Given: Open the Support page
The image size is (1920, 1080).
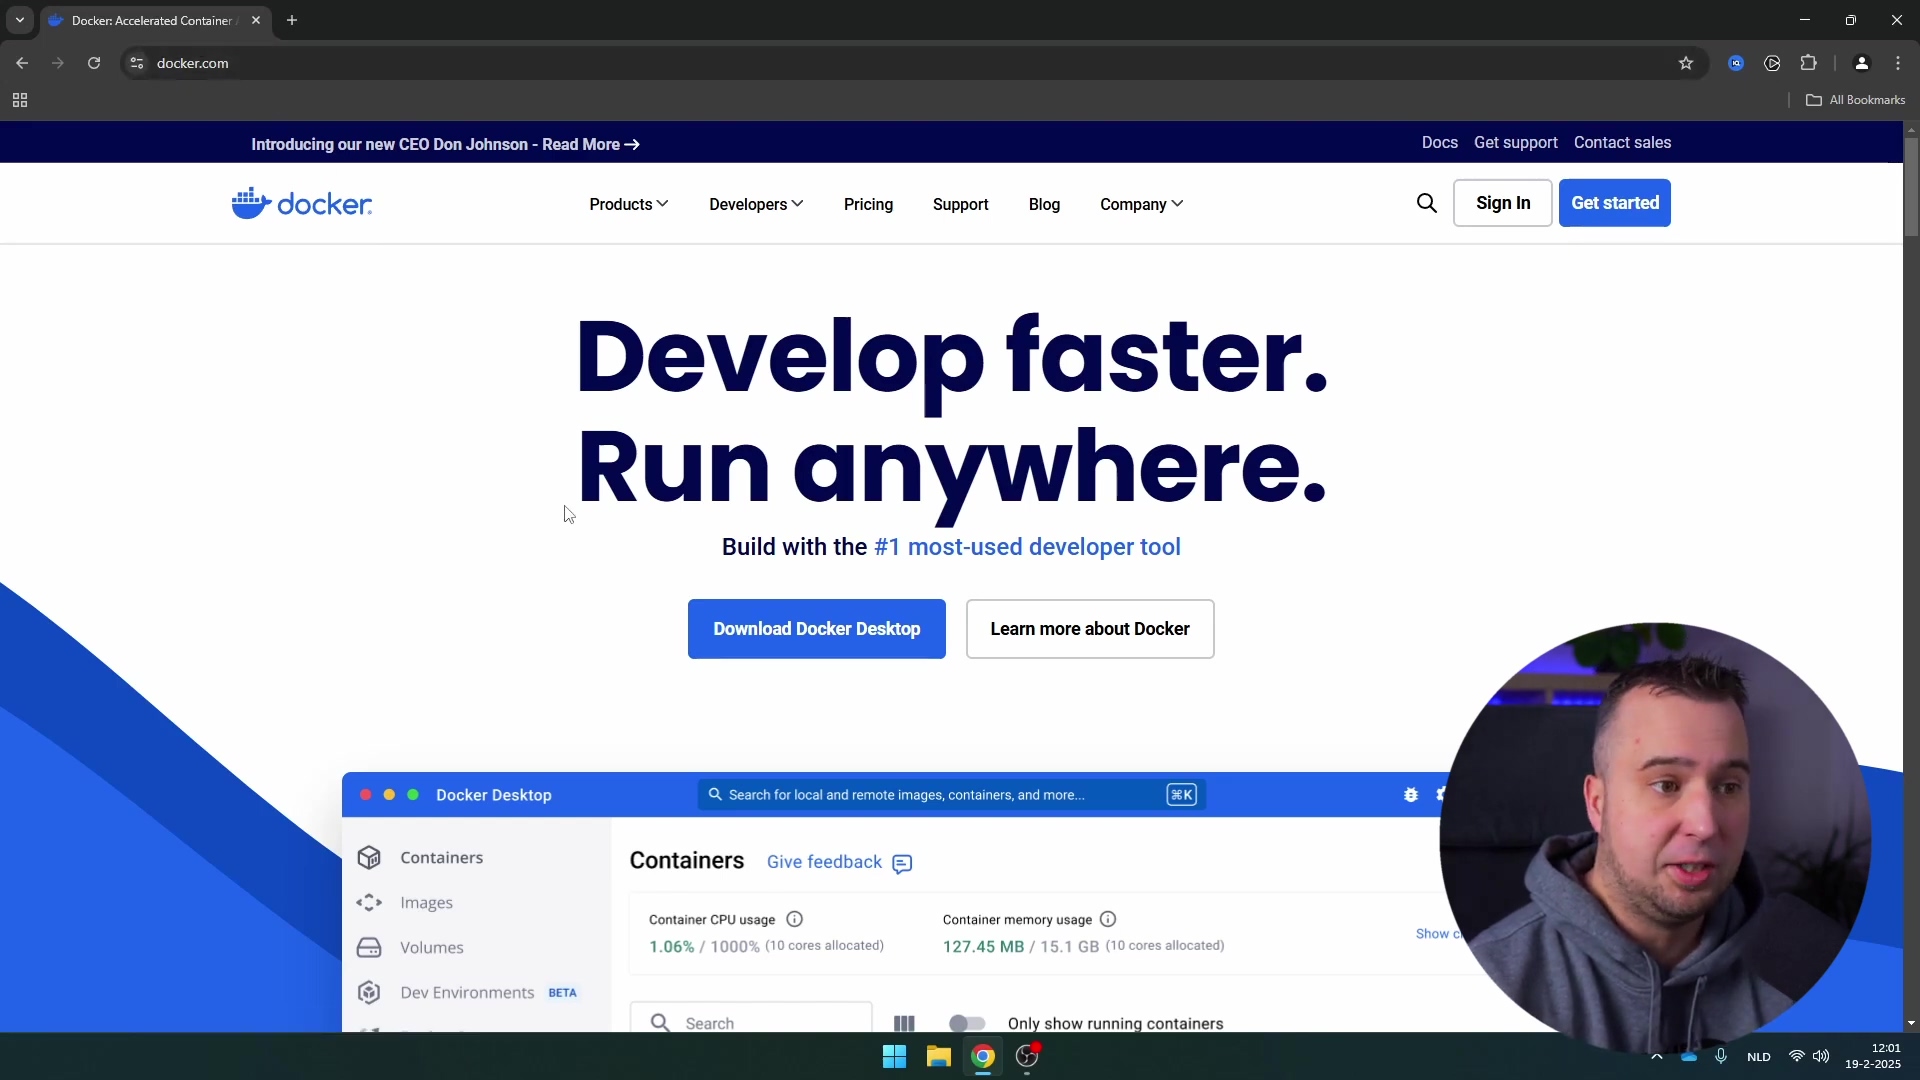Looking at the screenshot, I should (960, 204).
